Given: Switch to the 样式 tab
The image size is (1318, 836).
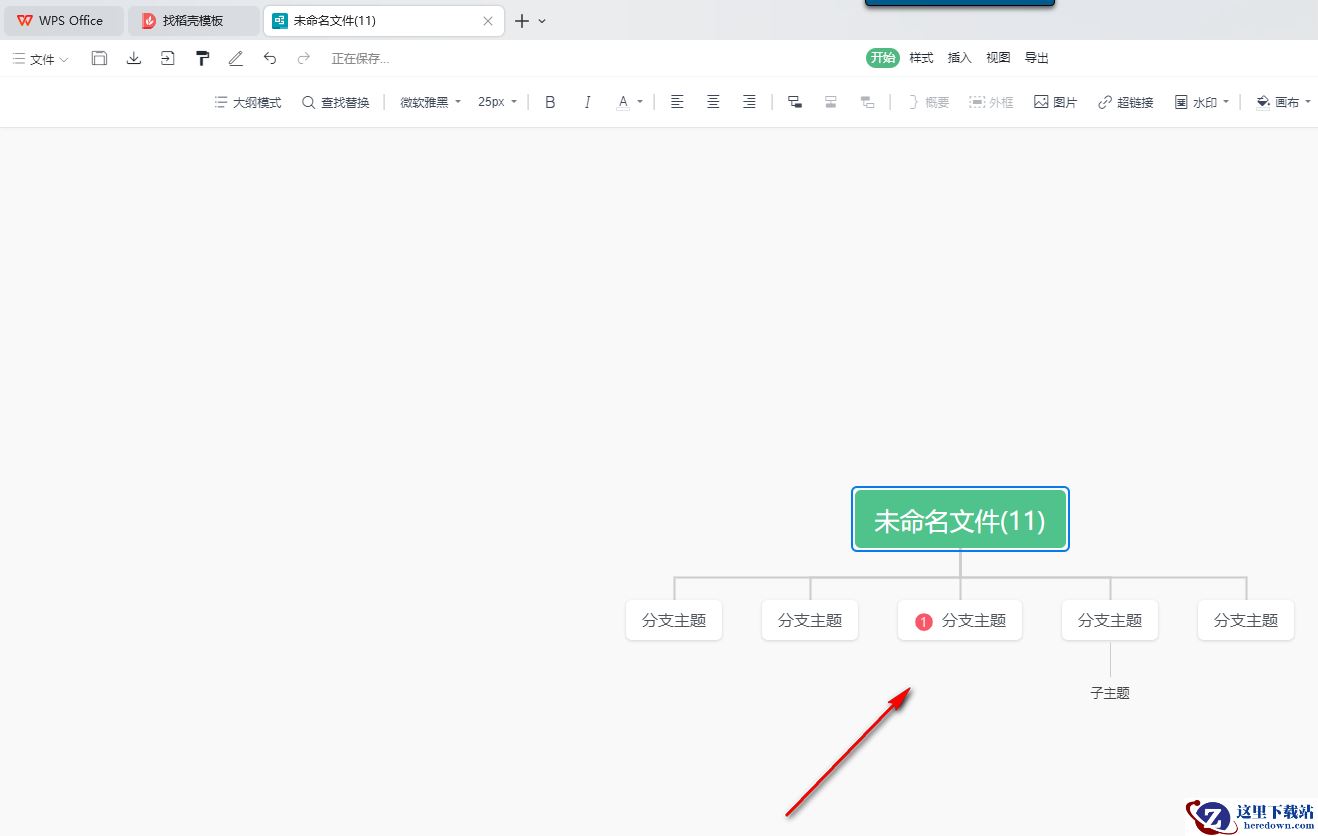Looking at the screenshot, I should pos(921,58).
